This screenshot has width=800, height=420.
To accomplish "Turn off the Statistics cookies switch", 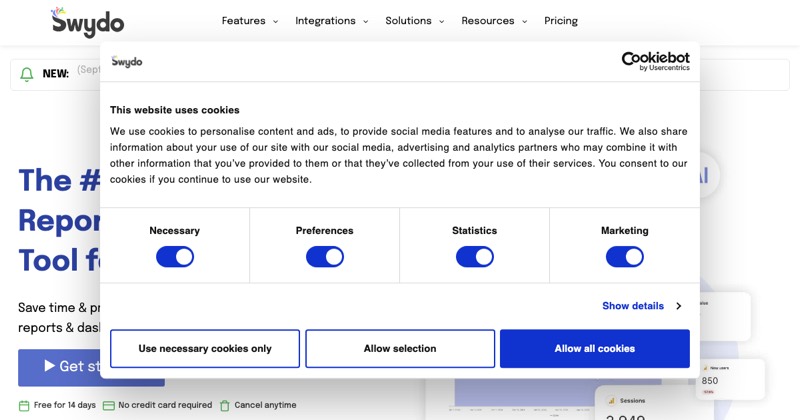I will (x=474, y=257).
